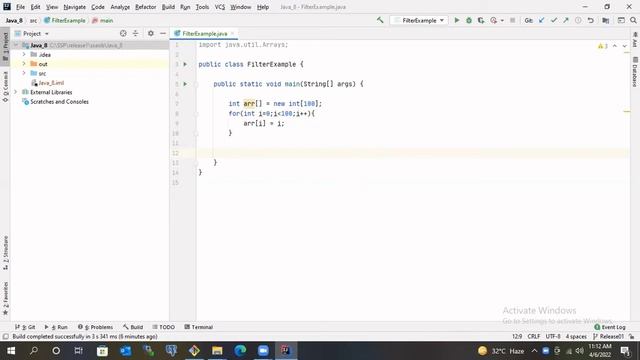The height and width of the screenshot is (360, 640).
Task: Toggle the Commit side tool window
Action: point(5,87)
